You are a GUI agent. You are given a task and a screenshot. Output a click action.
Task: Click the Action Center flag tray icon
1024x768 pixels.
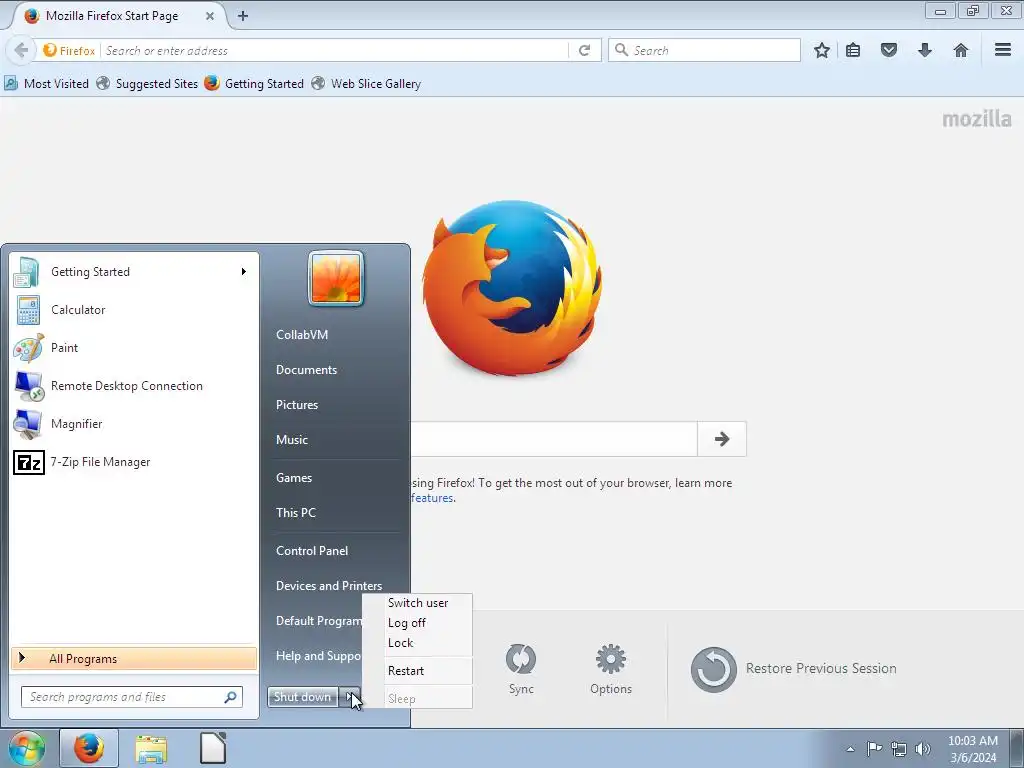click(874, 748)
